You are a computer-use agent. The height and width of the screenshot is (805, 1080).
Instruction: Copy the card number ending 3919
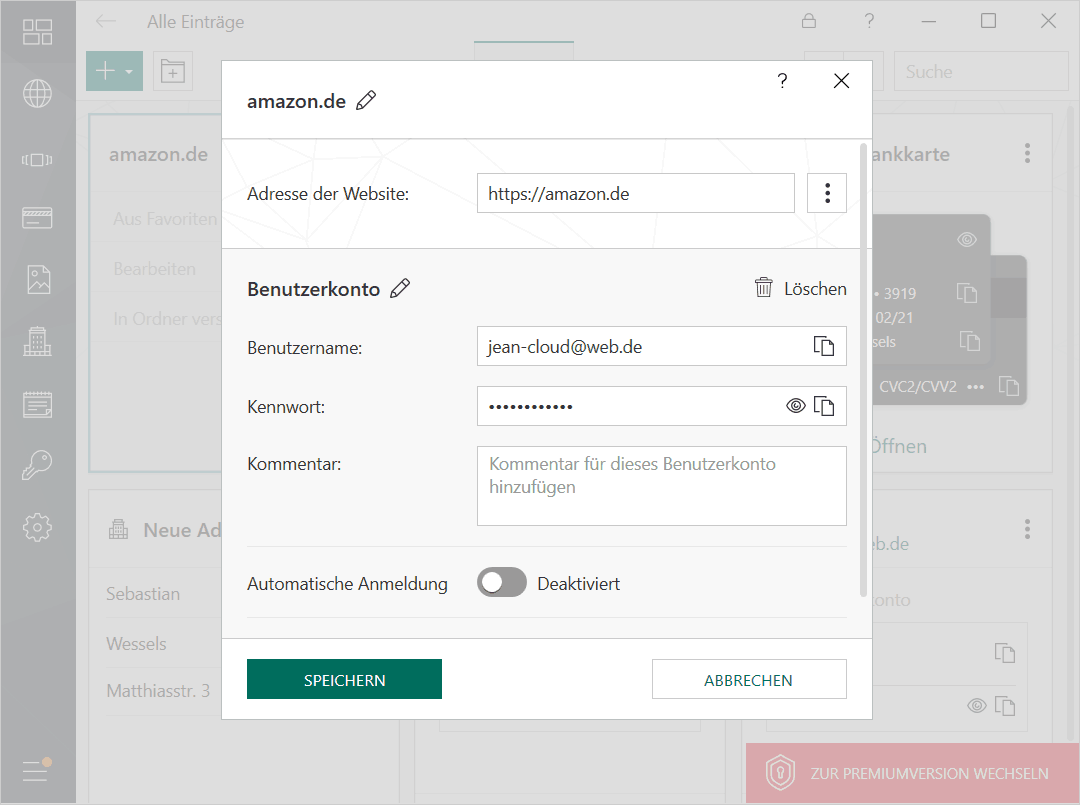tap(967, 293)
